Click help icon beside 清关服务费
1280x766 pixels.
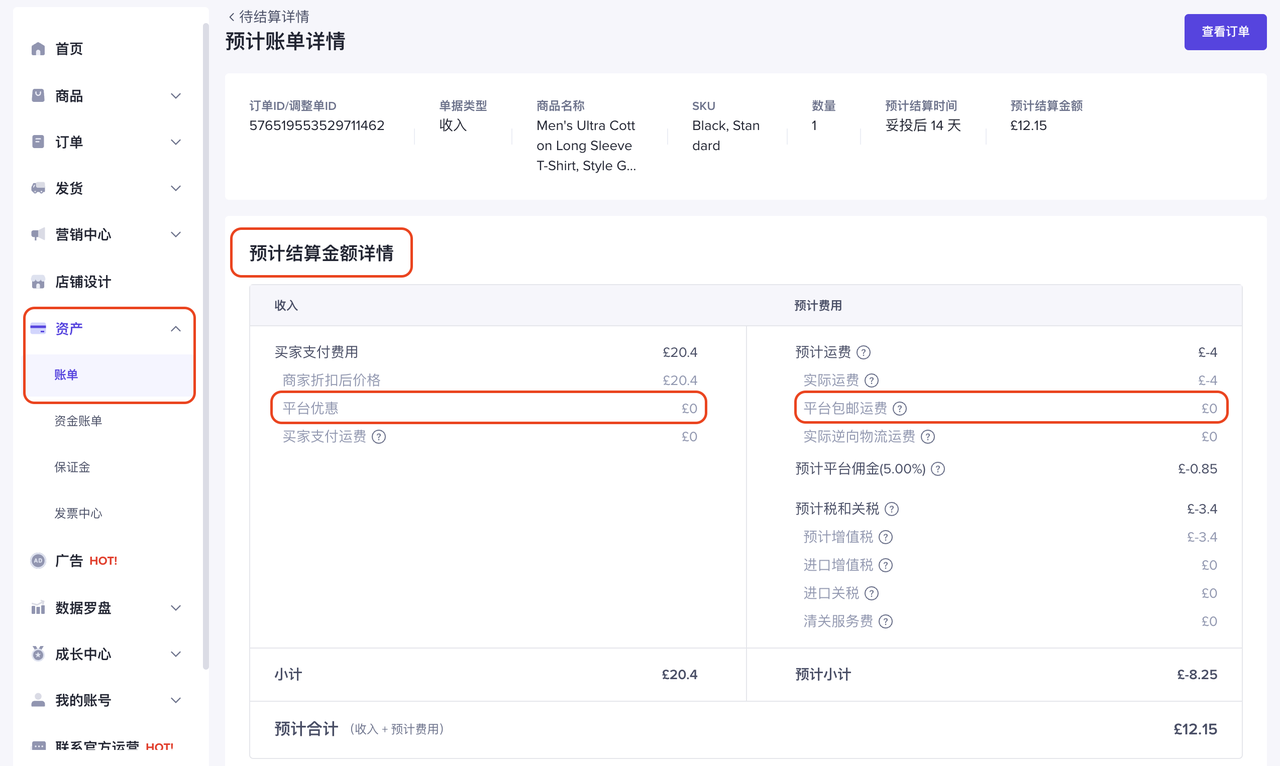click(886, 622)
